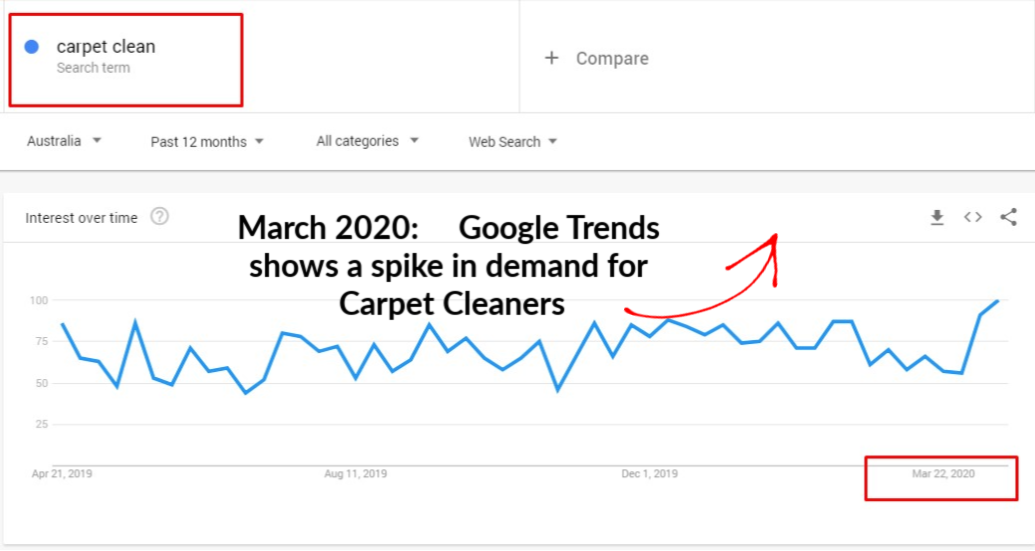The width and height of the screenshot is (1035, 551).
Task: Click the chart peak at 100
Action: pyautogui.click(x=997, y=302)
